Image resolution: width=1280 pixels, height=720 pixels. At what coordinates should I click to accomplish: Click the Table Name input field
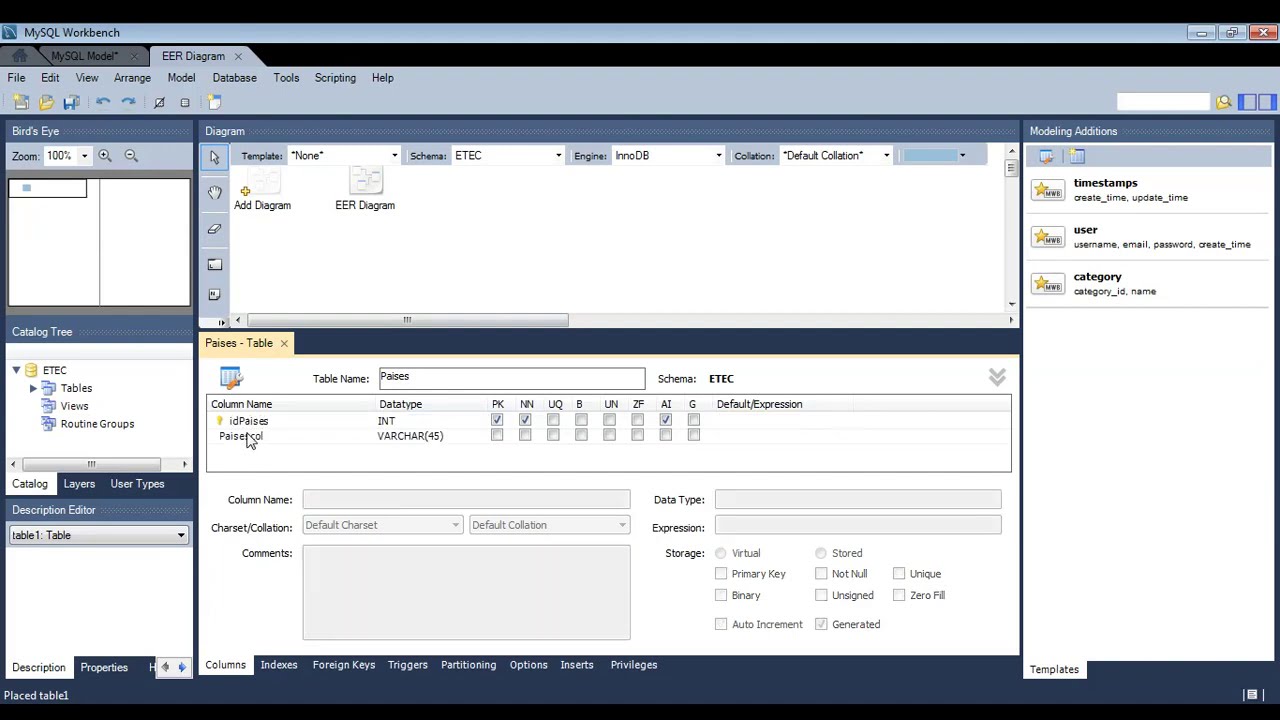(x=512, y=378)
